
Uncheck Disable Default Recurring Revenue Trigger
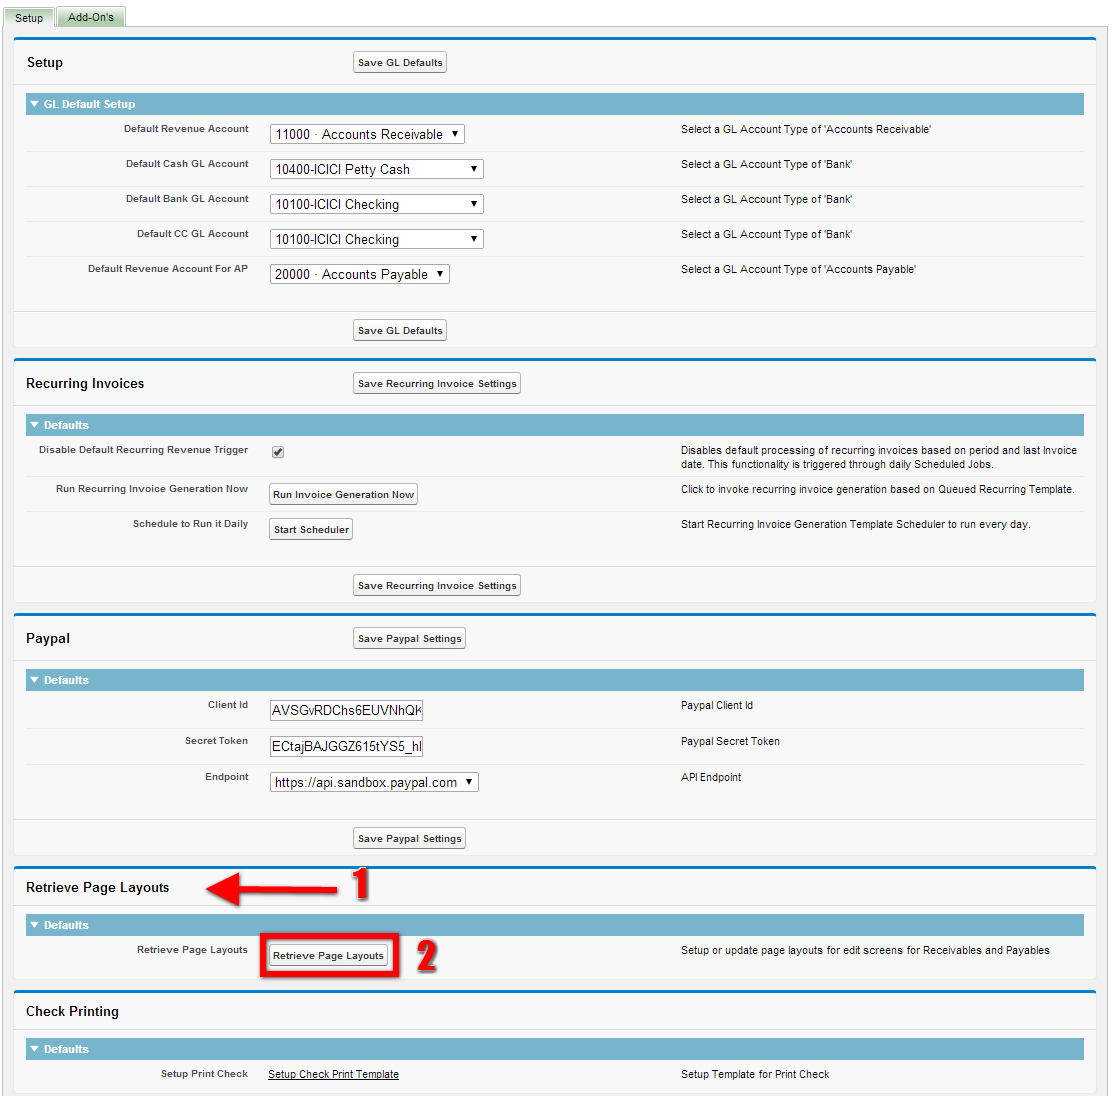(278, 452)
